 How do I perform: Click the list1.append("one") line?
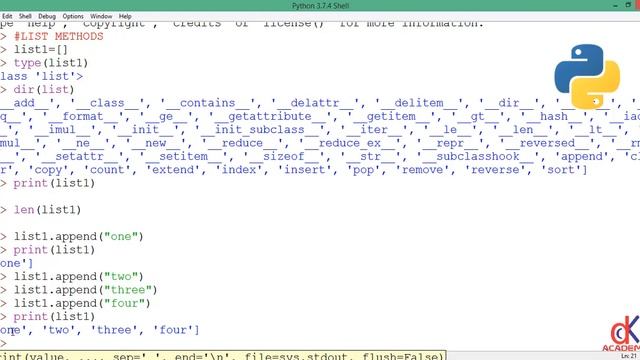[79, 237]
